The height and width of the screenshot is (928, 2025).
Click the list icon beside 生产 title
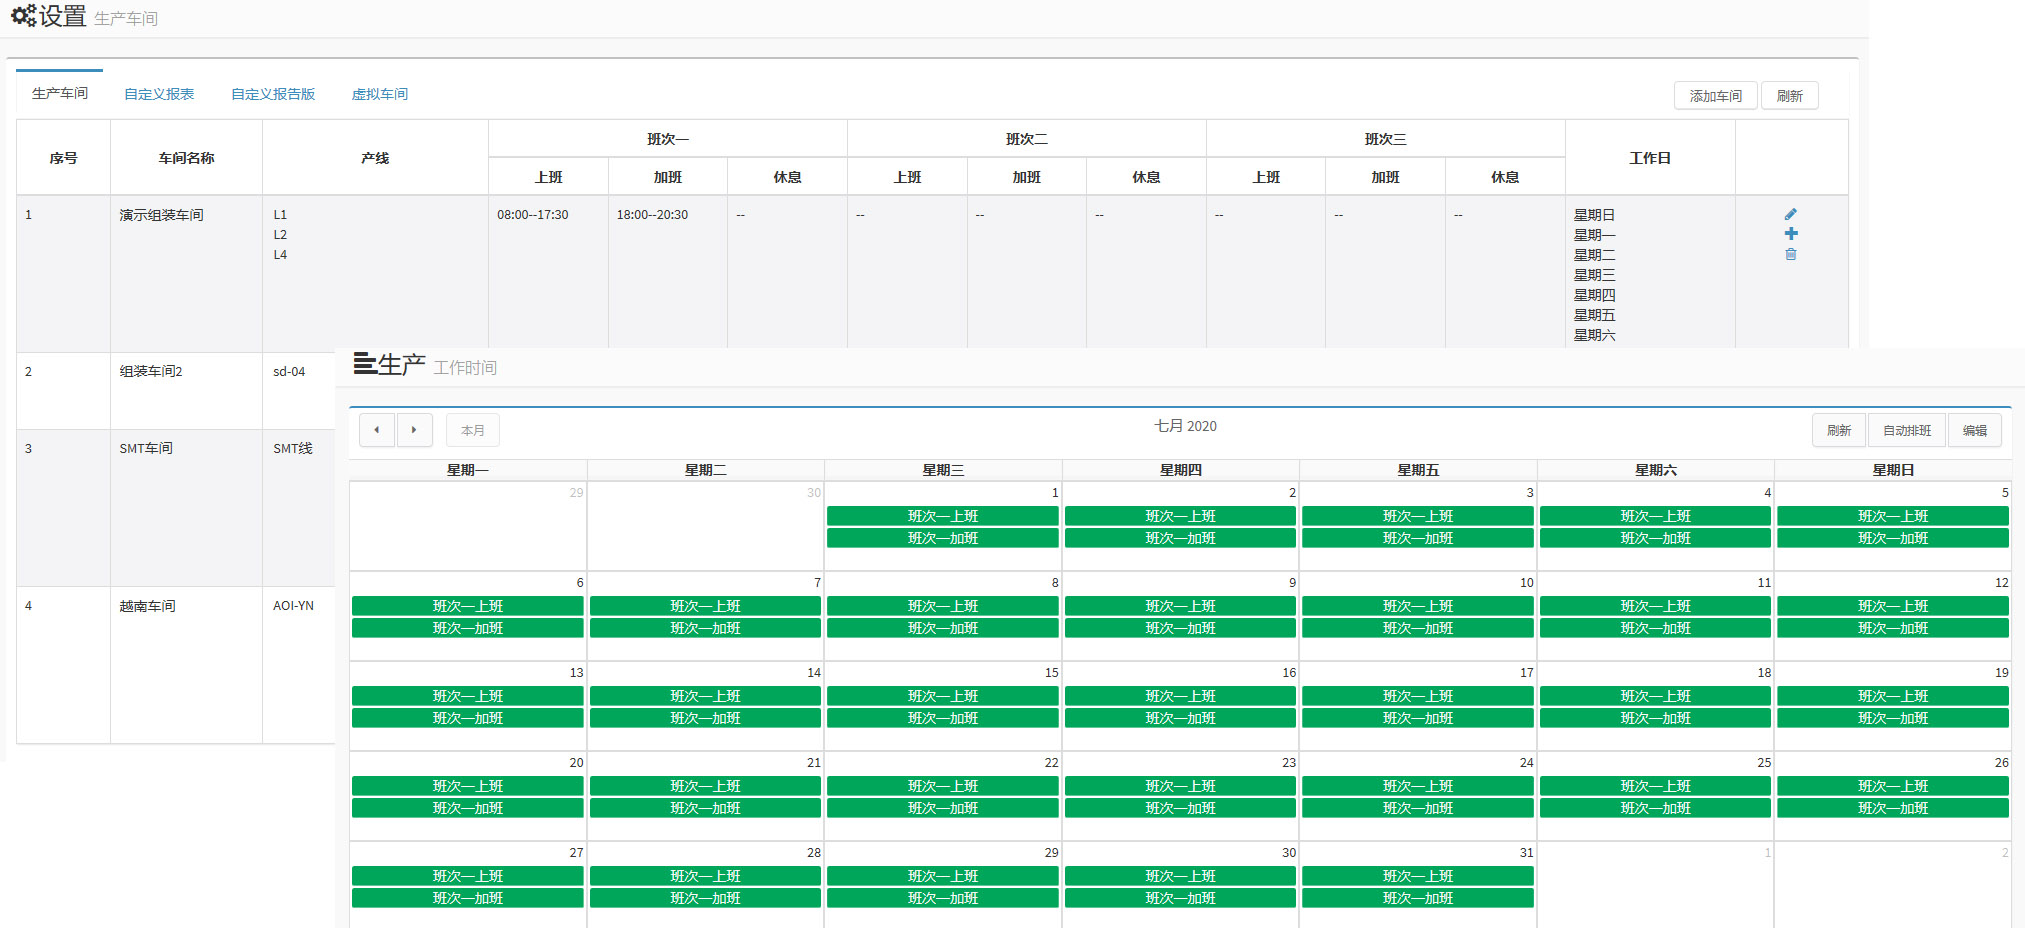pyautogui.click(x=364, y=364)
